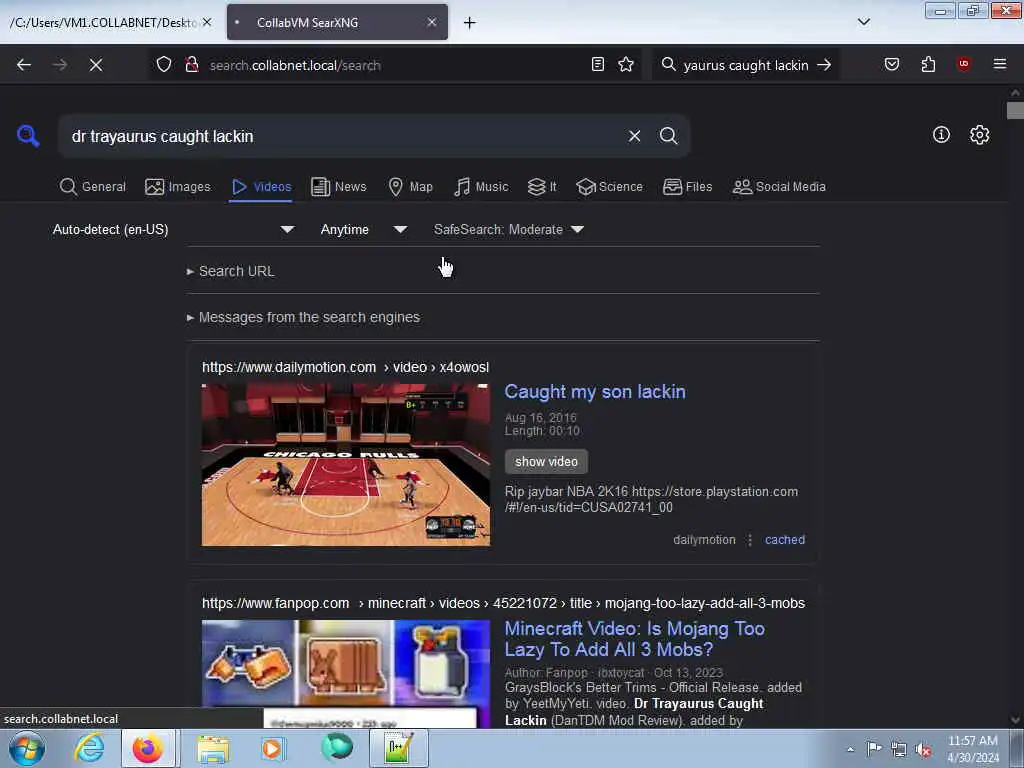1024x768 pixels.
Task: Open SearXNG preferences gear
Action: click(x=980, y=135)
